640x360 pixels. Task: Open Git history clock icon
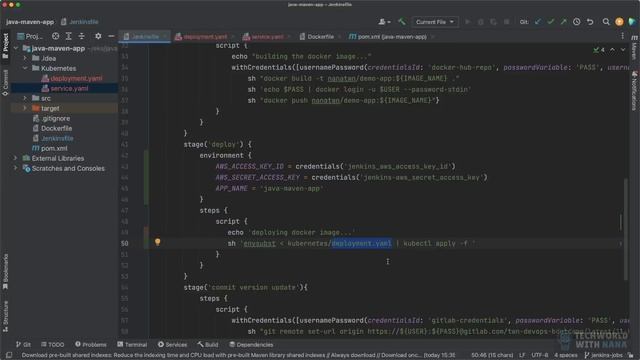click(576, 22)
